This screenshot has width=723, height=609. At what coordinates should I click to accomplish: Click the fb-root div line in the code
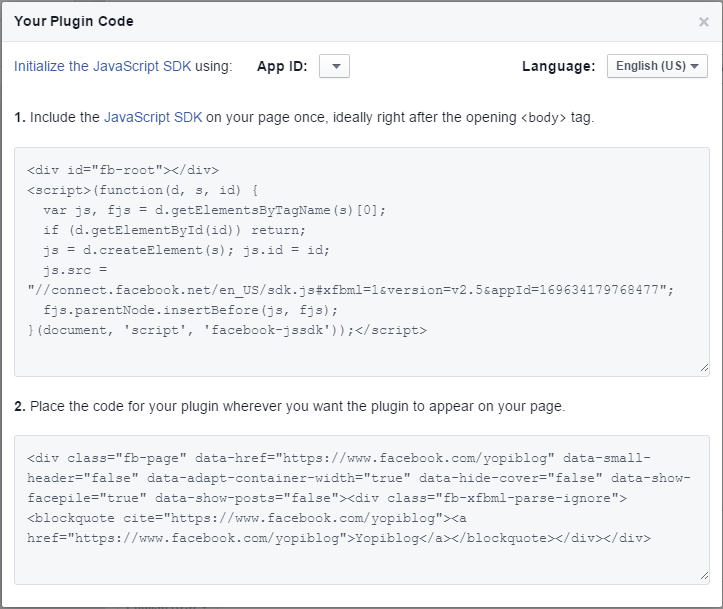tap(123, 170)
